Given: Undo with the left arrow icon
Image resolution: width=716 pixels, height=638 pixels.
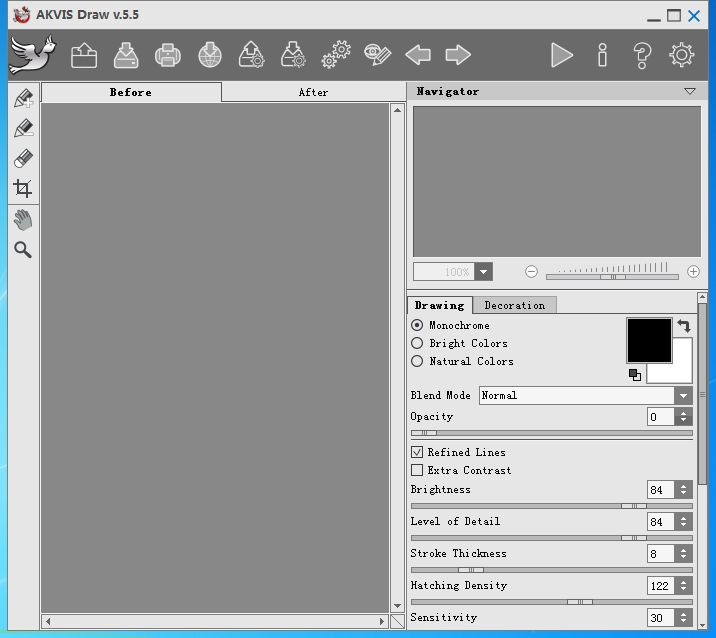Looking at the screenshot, I should pyautogui.click(x=418, y=55).
